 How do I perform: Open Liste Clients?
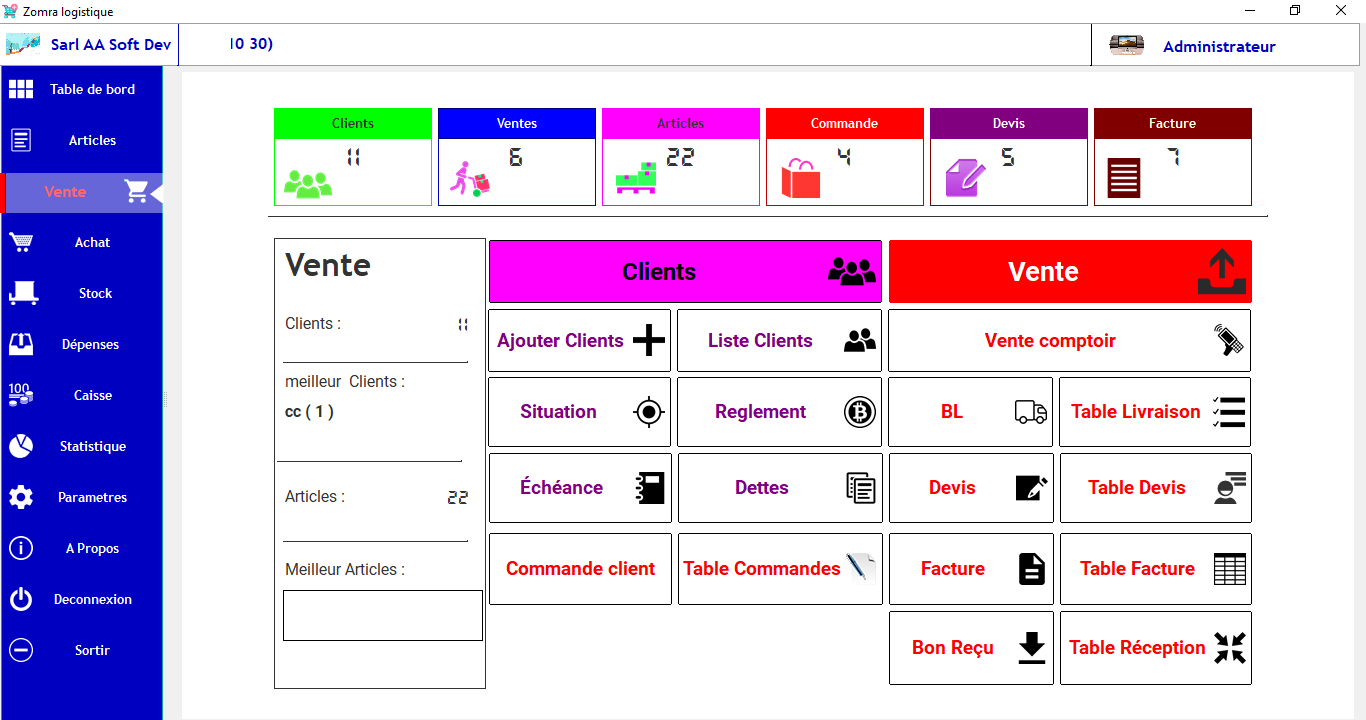coord(779,340)
